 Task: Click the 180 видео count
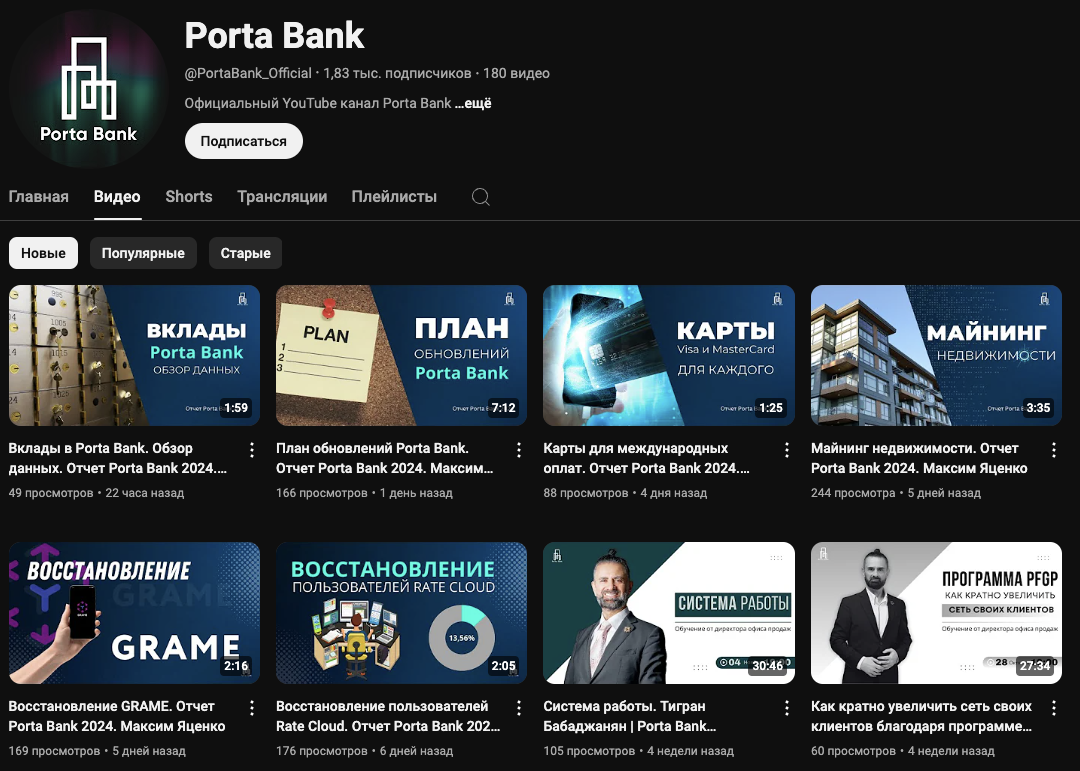coord(517,73)
